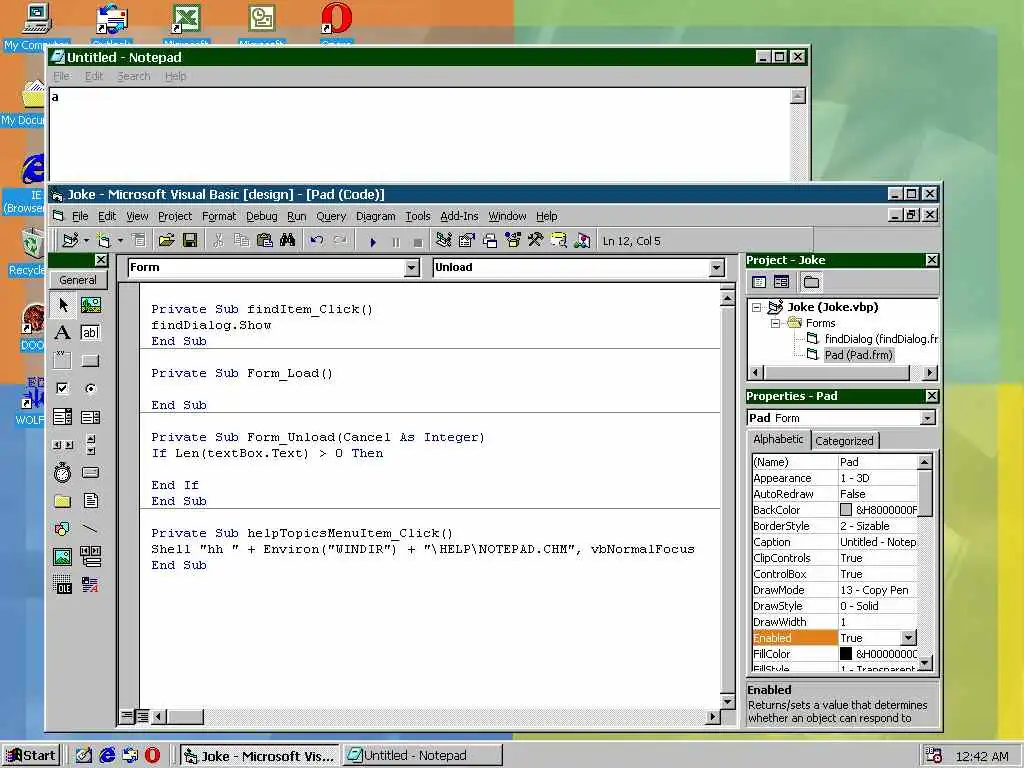Select the TextBox control tool
This screenshot has width=1024, height=768.
click(x=91, y=332)
